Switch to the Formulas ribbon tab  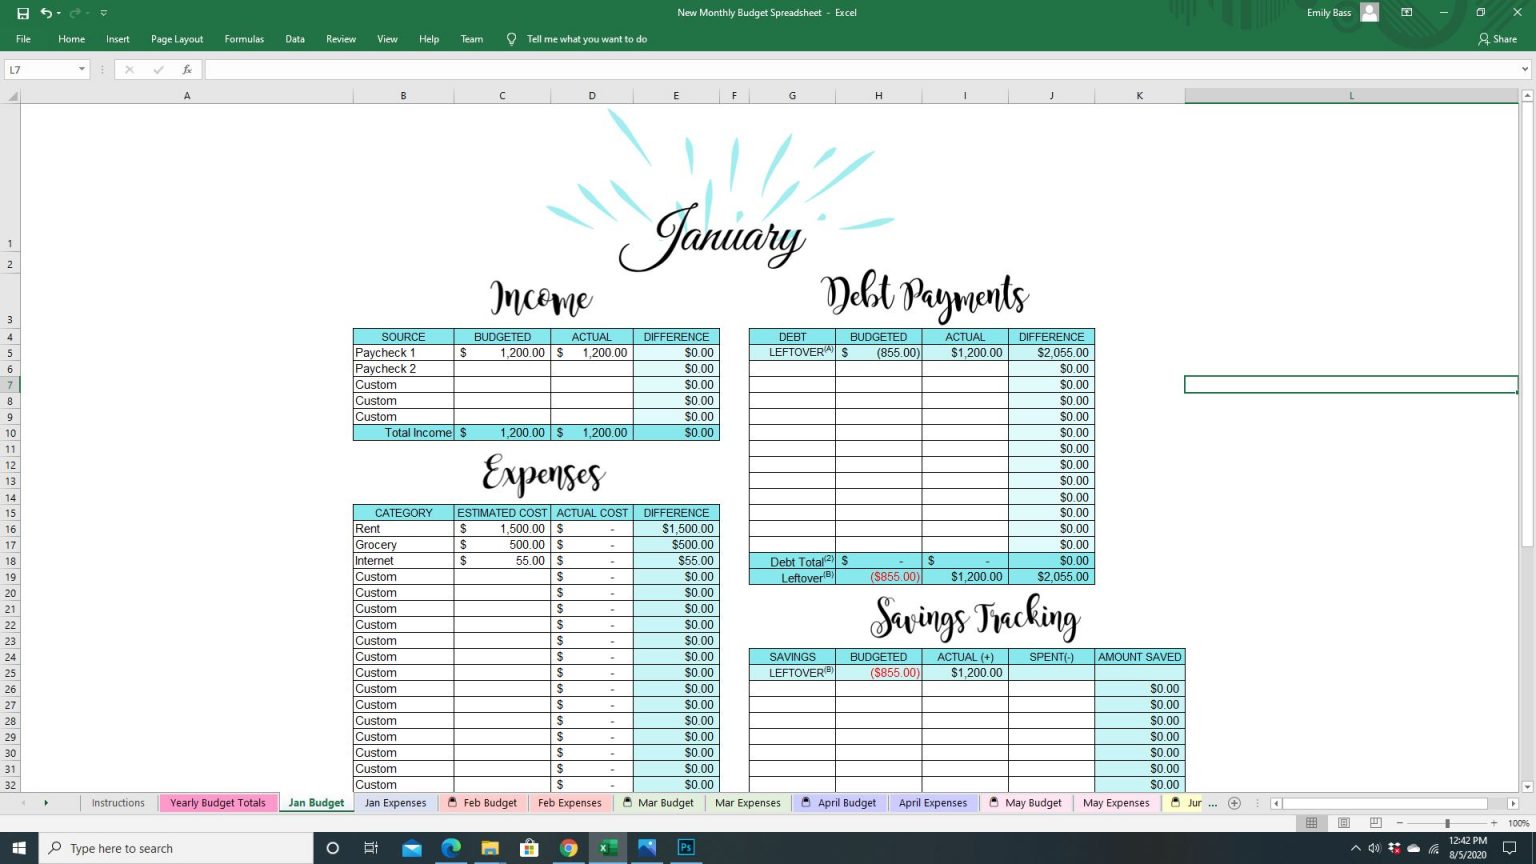click(x=244, y=39)
